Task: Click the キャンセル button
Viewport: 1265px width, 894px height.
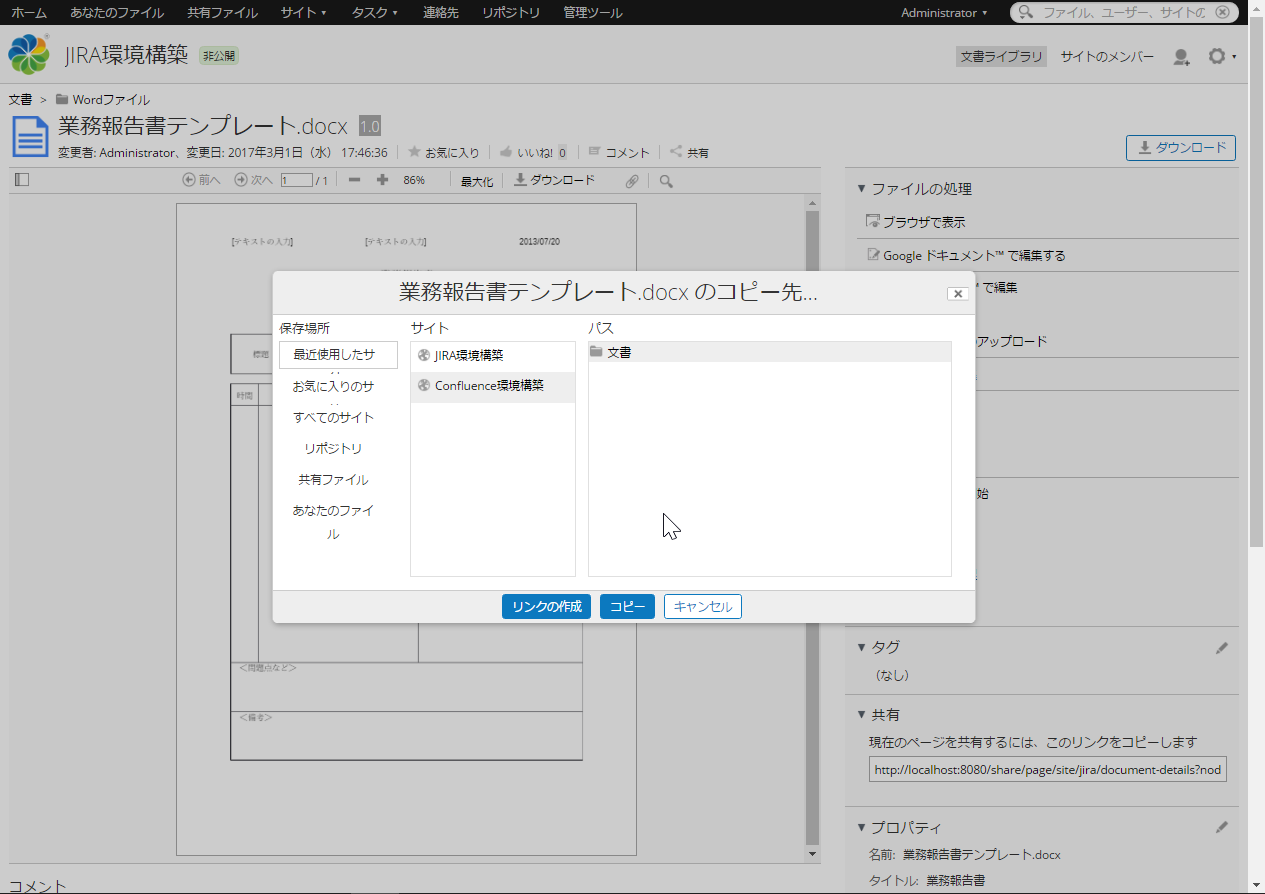Action: 703,606
